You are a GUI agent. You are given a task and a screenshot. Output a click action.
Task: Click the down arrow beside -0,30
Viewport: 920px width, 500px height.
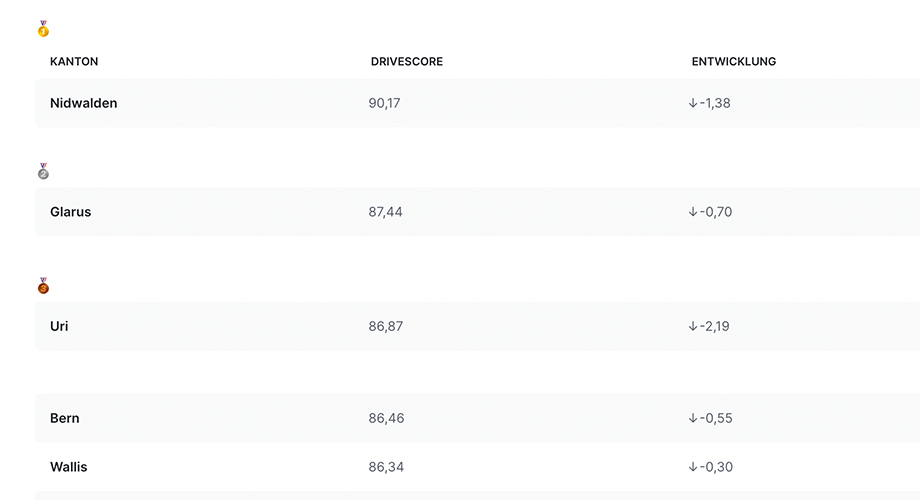coord(693,467)
